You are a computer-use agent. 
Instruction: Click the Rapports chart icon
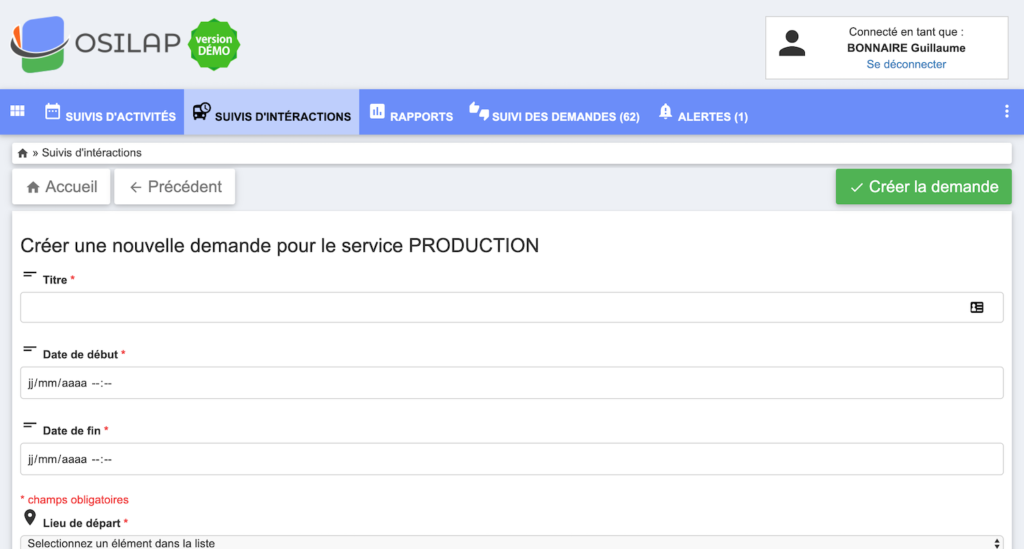tap(377, 112)
